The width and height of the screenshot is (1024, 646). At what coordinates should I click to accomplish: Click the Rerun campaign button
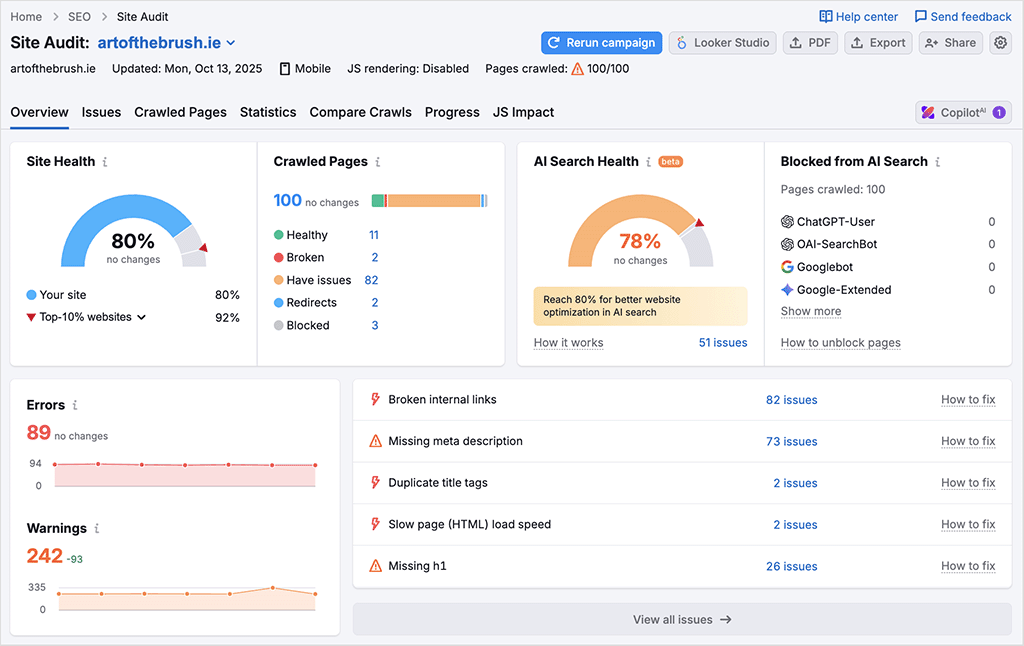601,42
